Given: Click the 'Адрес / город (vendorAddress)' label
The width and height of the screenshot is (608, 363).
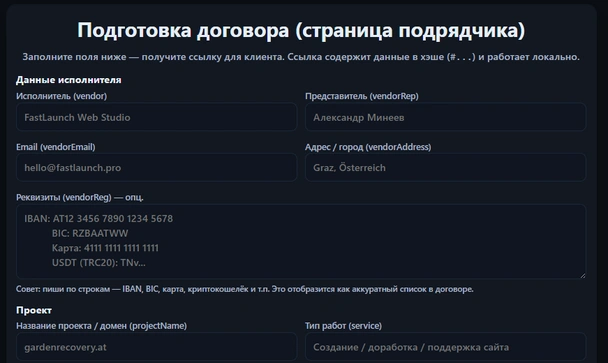Looking at the screenshot, I should pos(368,147).
